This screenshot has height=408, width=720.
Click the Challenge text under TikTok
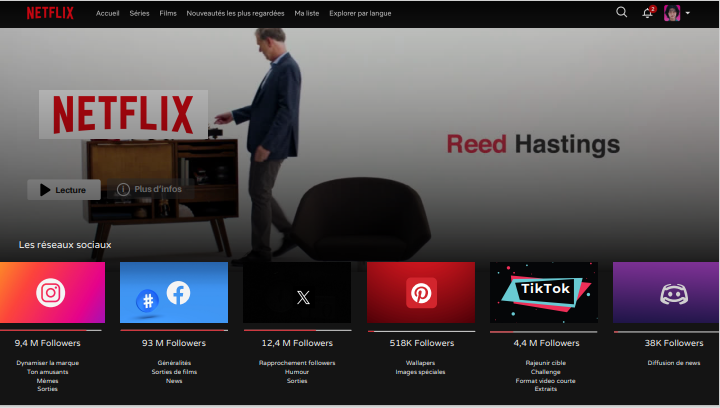pos(546,372)
